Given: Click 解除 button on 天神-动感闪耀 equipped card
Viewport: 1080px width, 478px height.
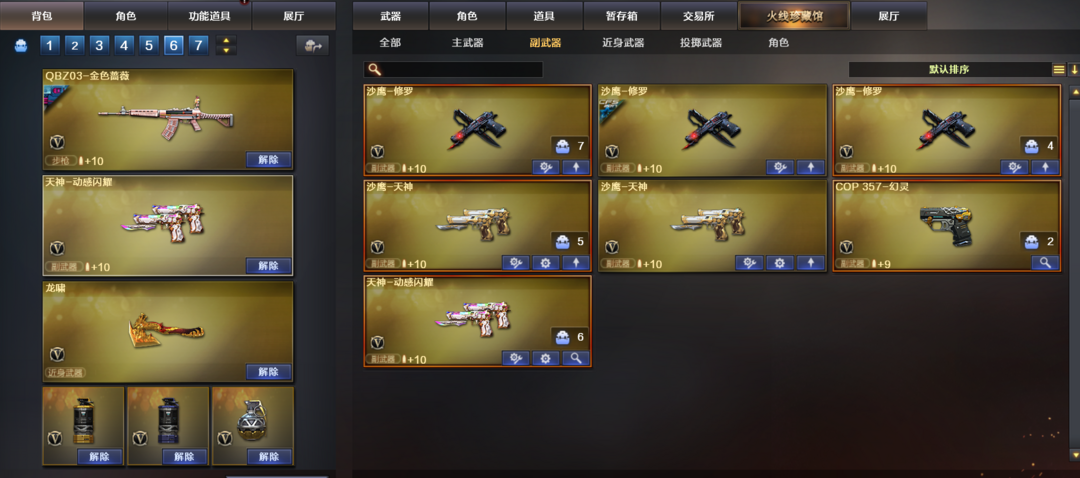Looking at the screenshot, I should (269, 266).
